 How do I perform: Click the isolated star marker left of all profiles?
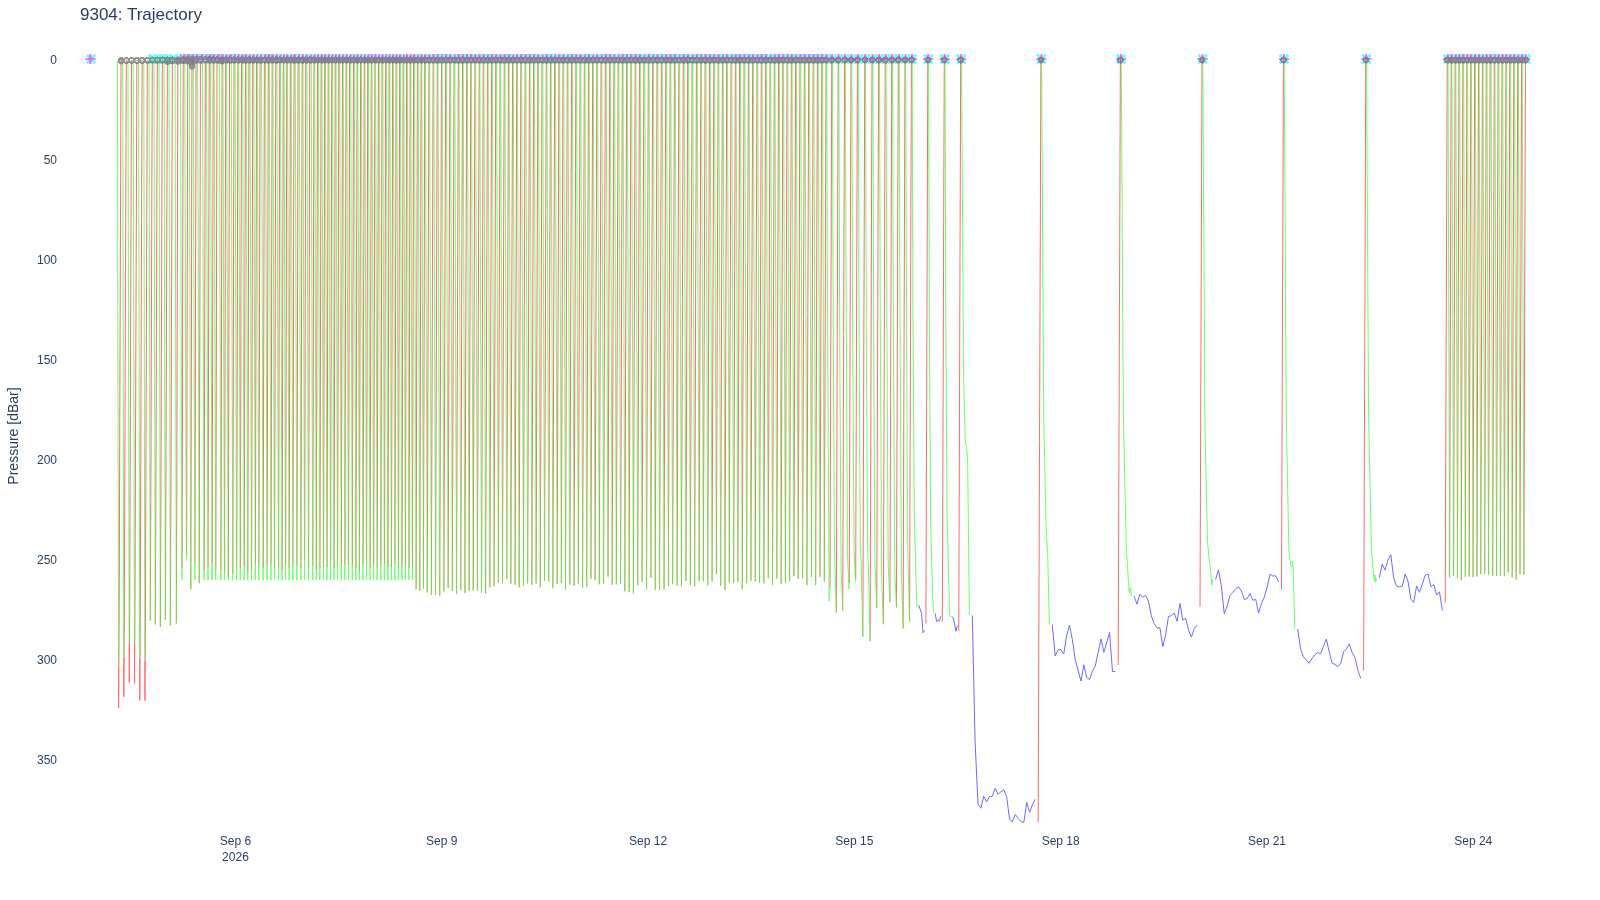pyautogui.click(x=91, y=59)
